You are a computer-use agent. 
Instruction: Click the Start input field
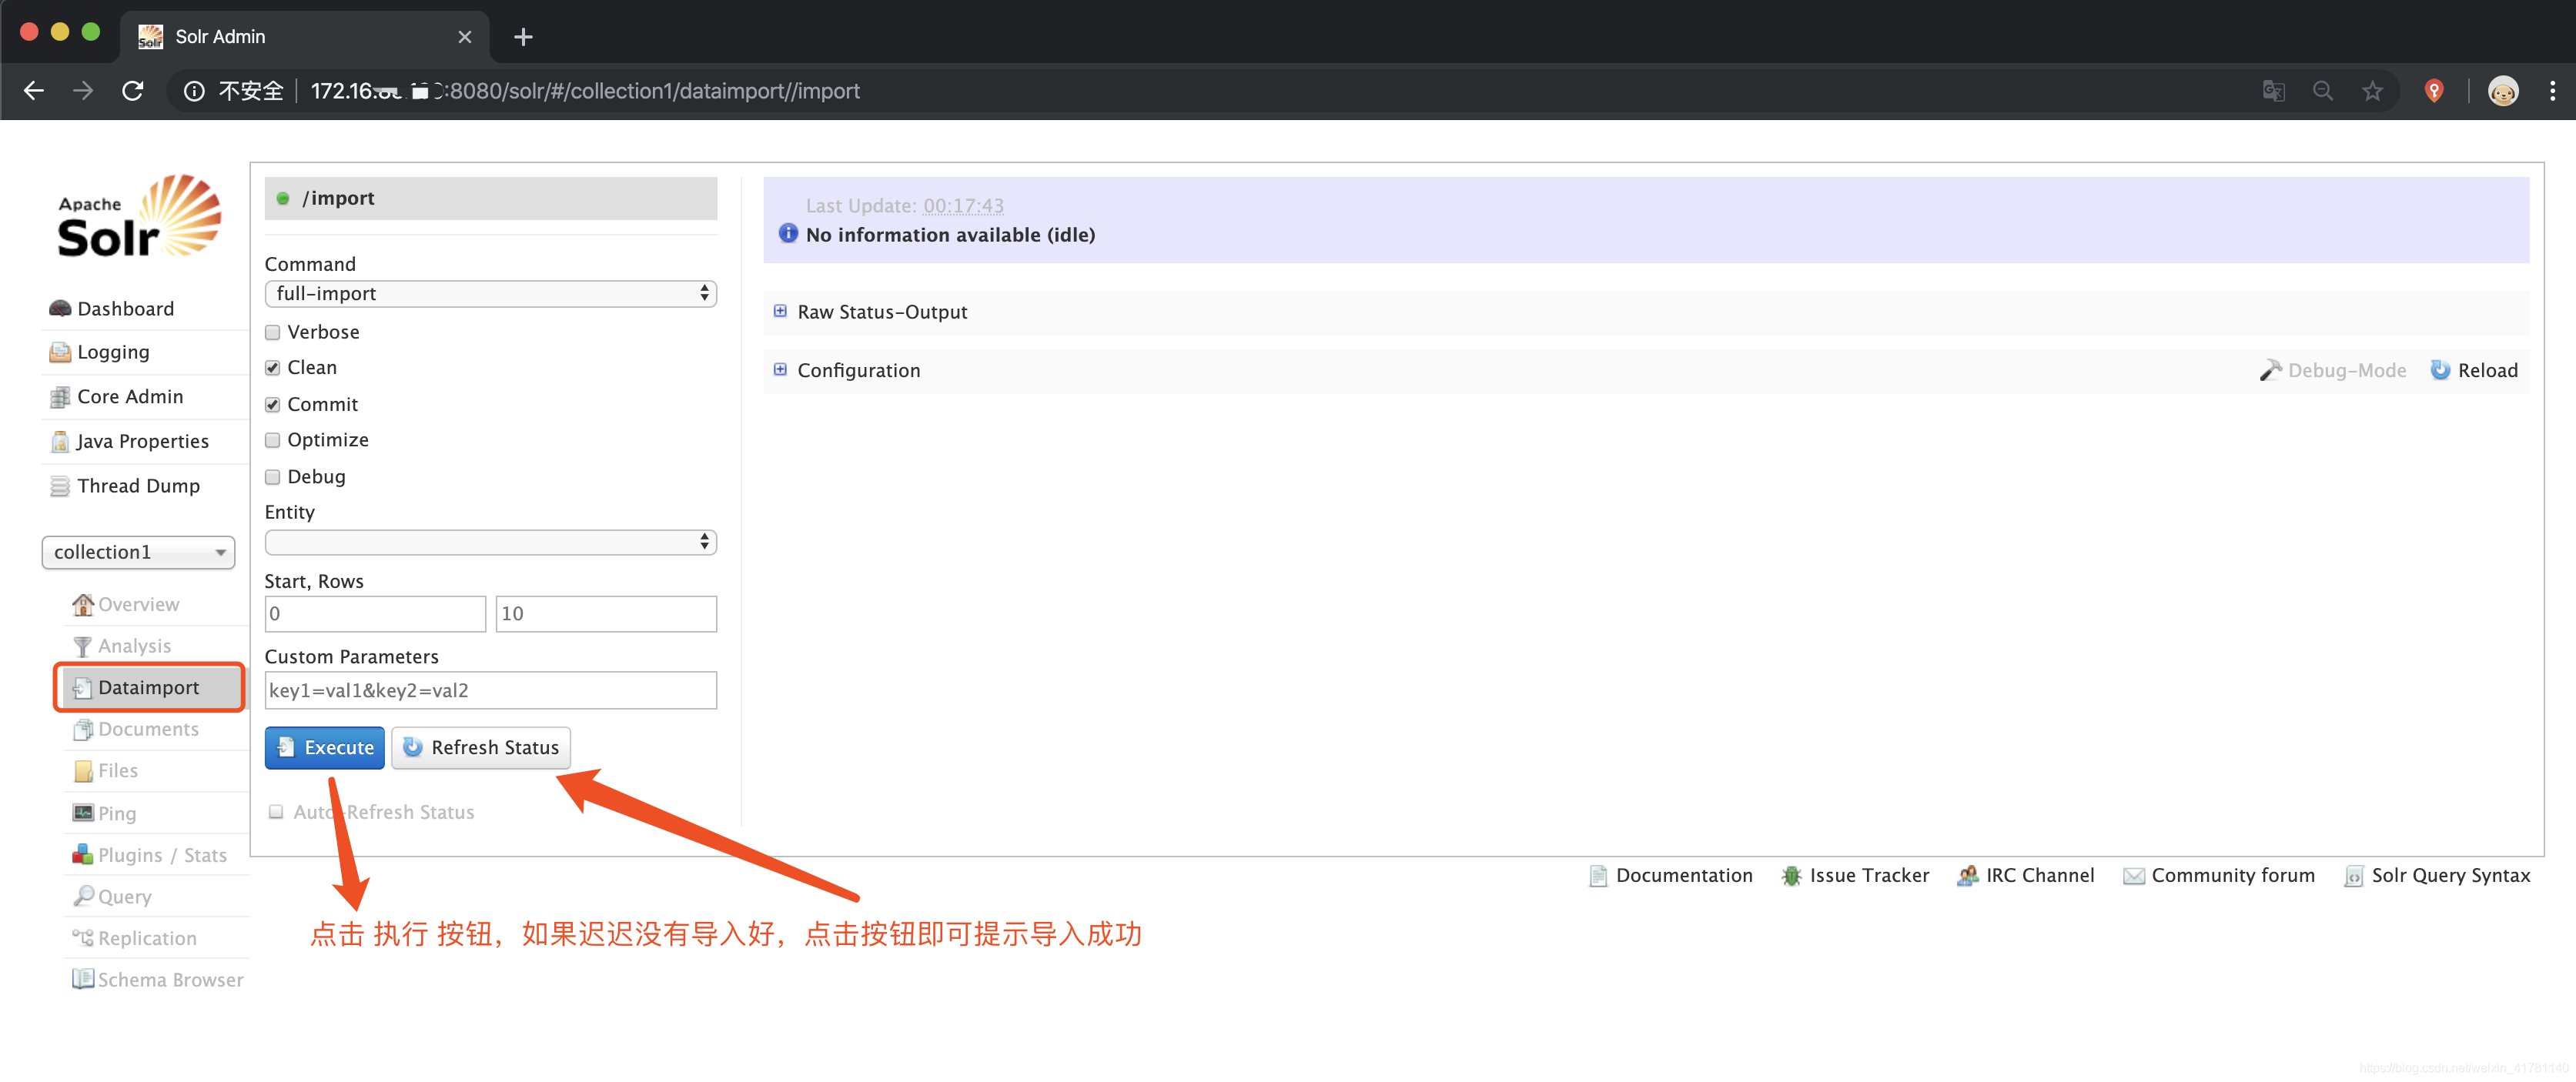(x=375, y=614)
